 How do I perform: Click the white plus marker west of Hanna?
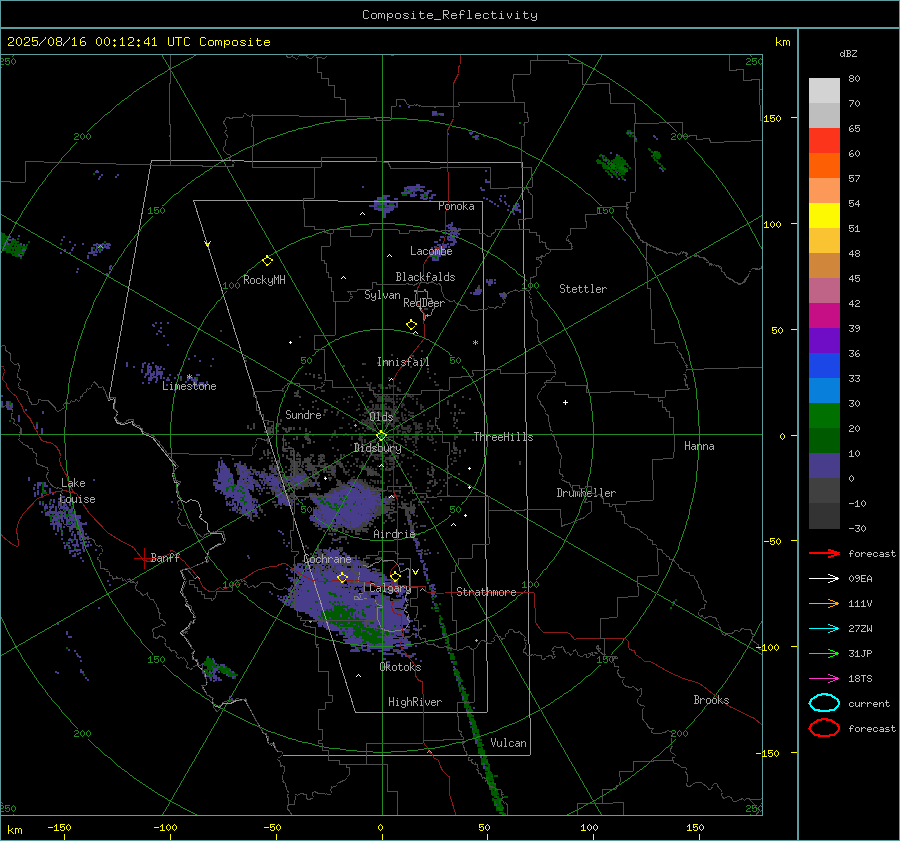(565, 402)
